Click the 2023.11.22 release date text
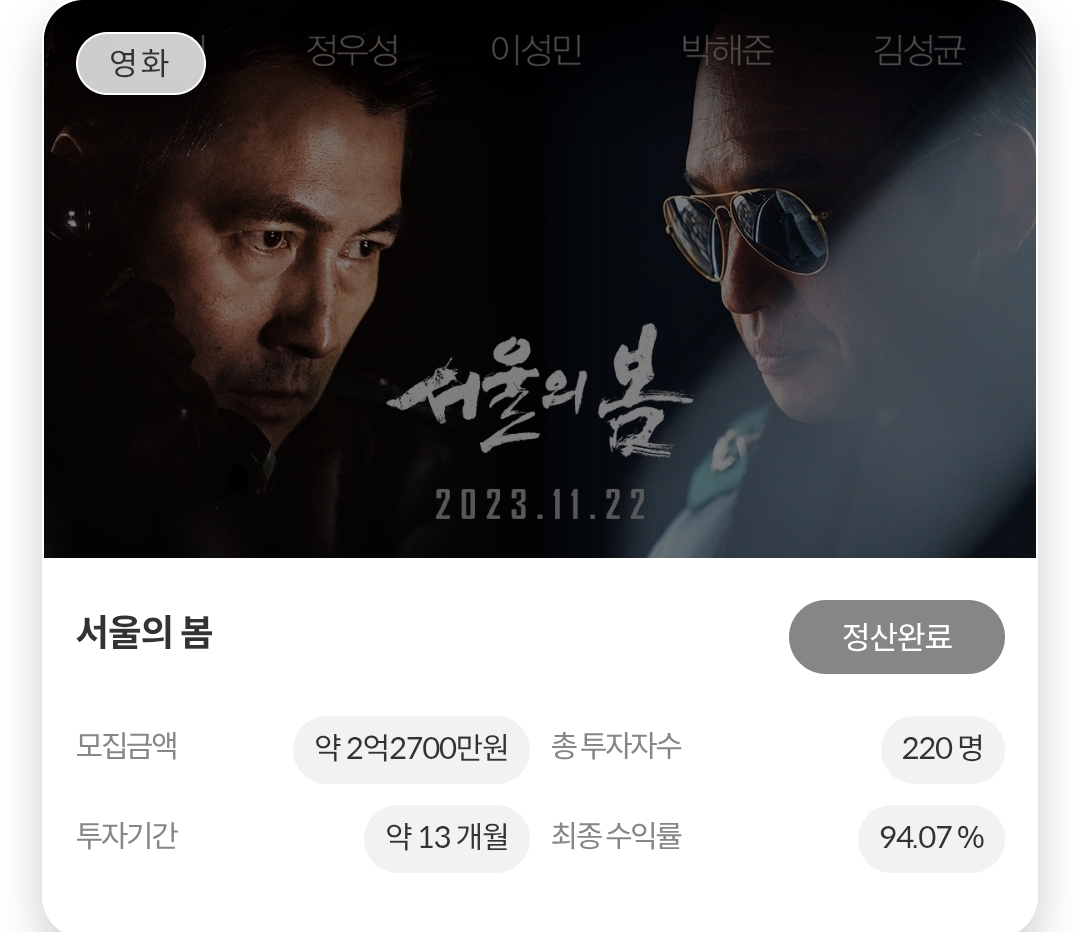 [541, 505]
